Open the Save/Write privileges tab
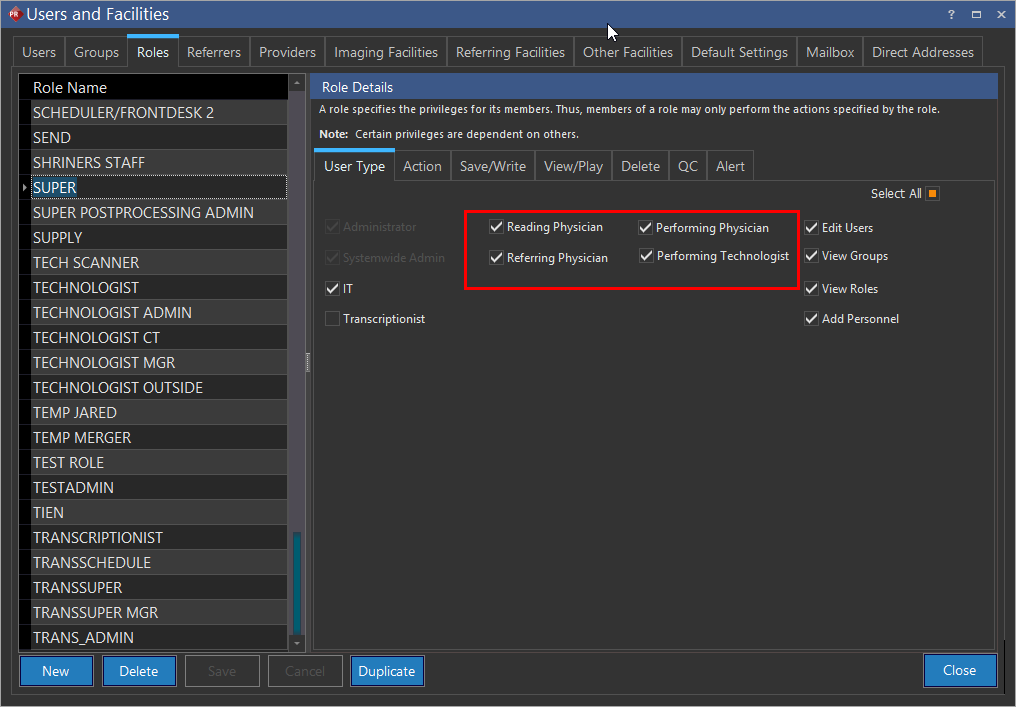The image size is (1016, 707). [x=492, y=166]
